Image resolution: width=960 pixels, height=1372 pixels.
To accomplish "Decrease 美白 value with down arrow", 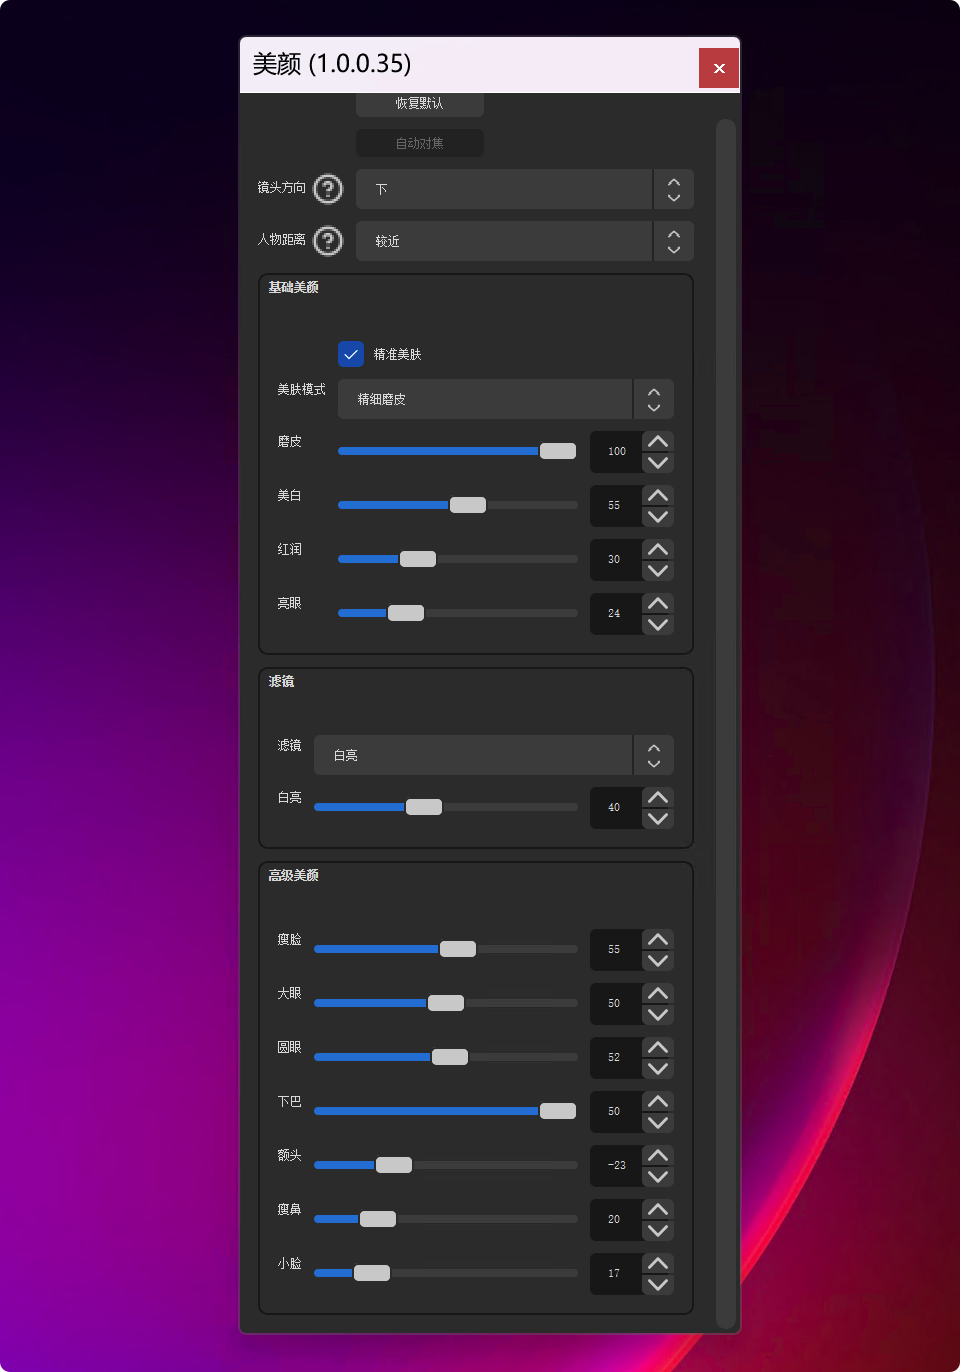I will (657, 517).
